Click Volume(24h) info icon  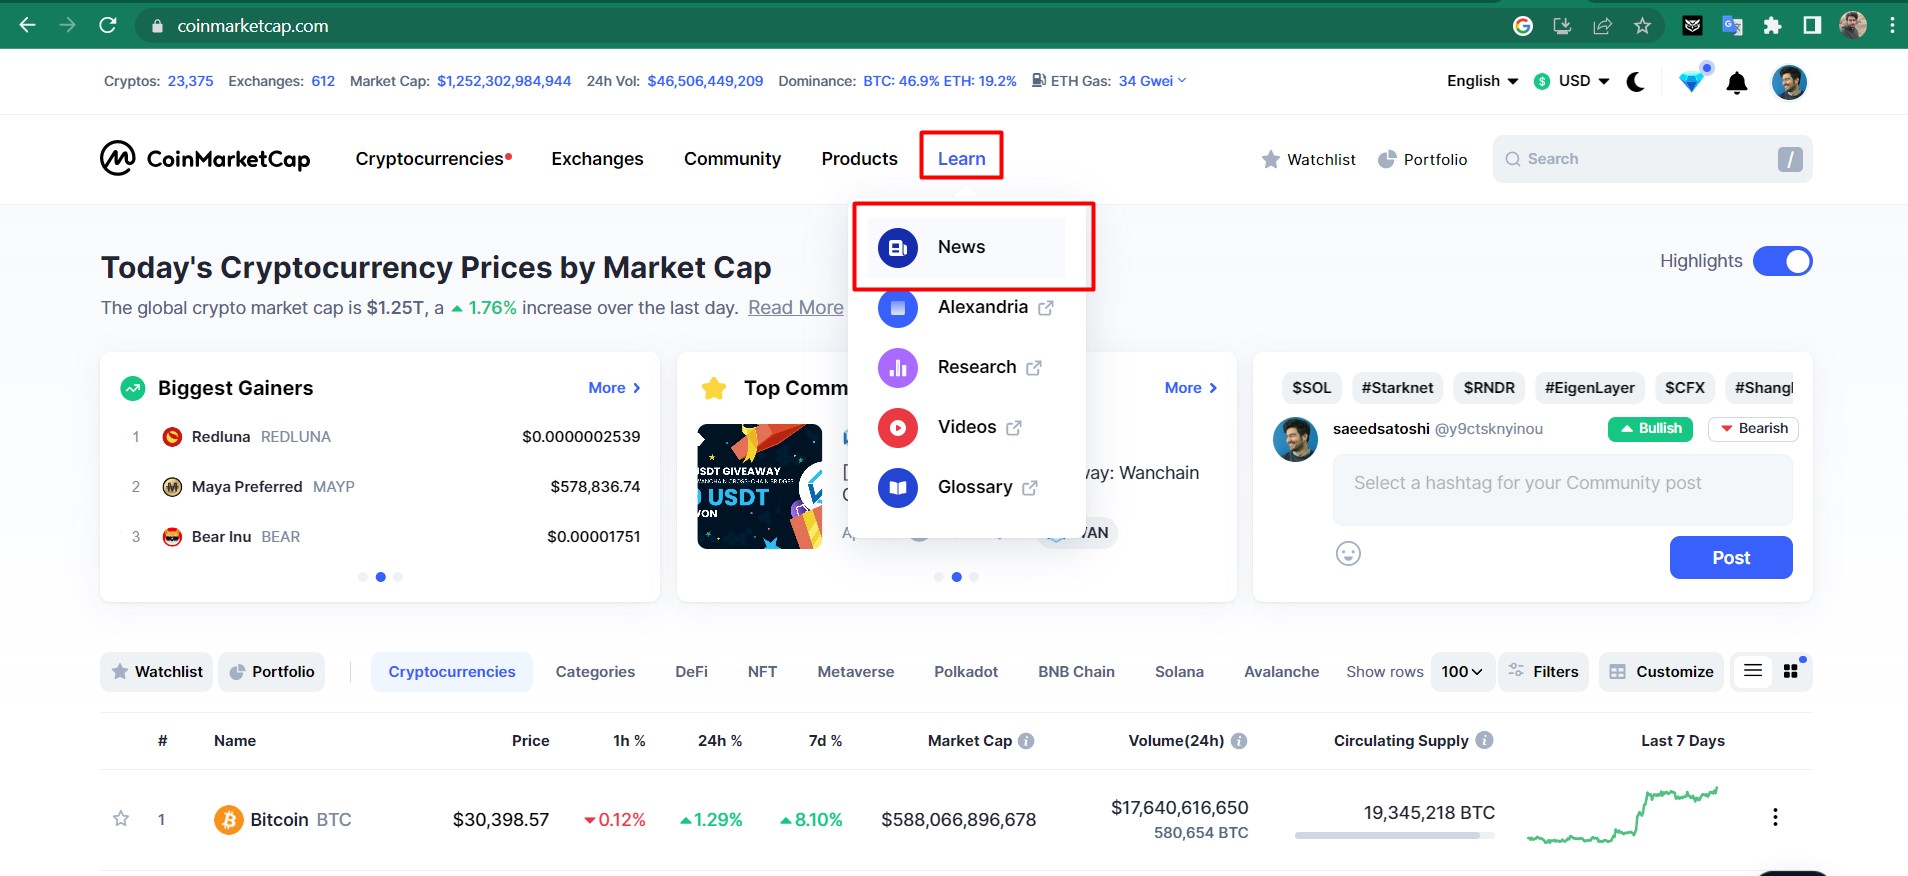[1239, 741]
